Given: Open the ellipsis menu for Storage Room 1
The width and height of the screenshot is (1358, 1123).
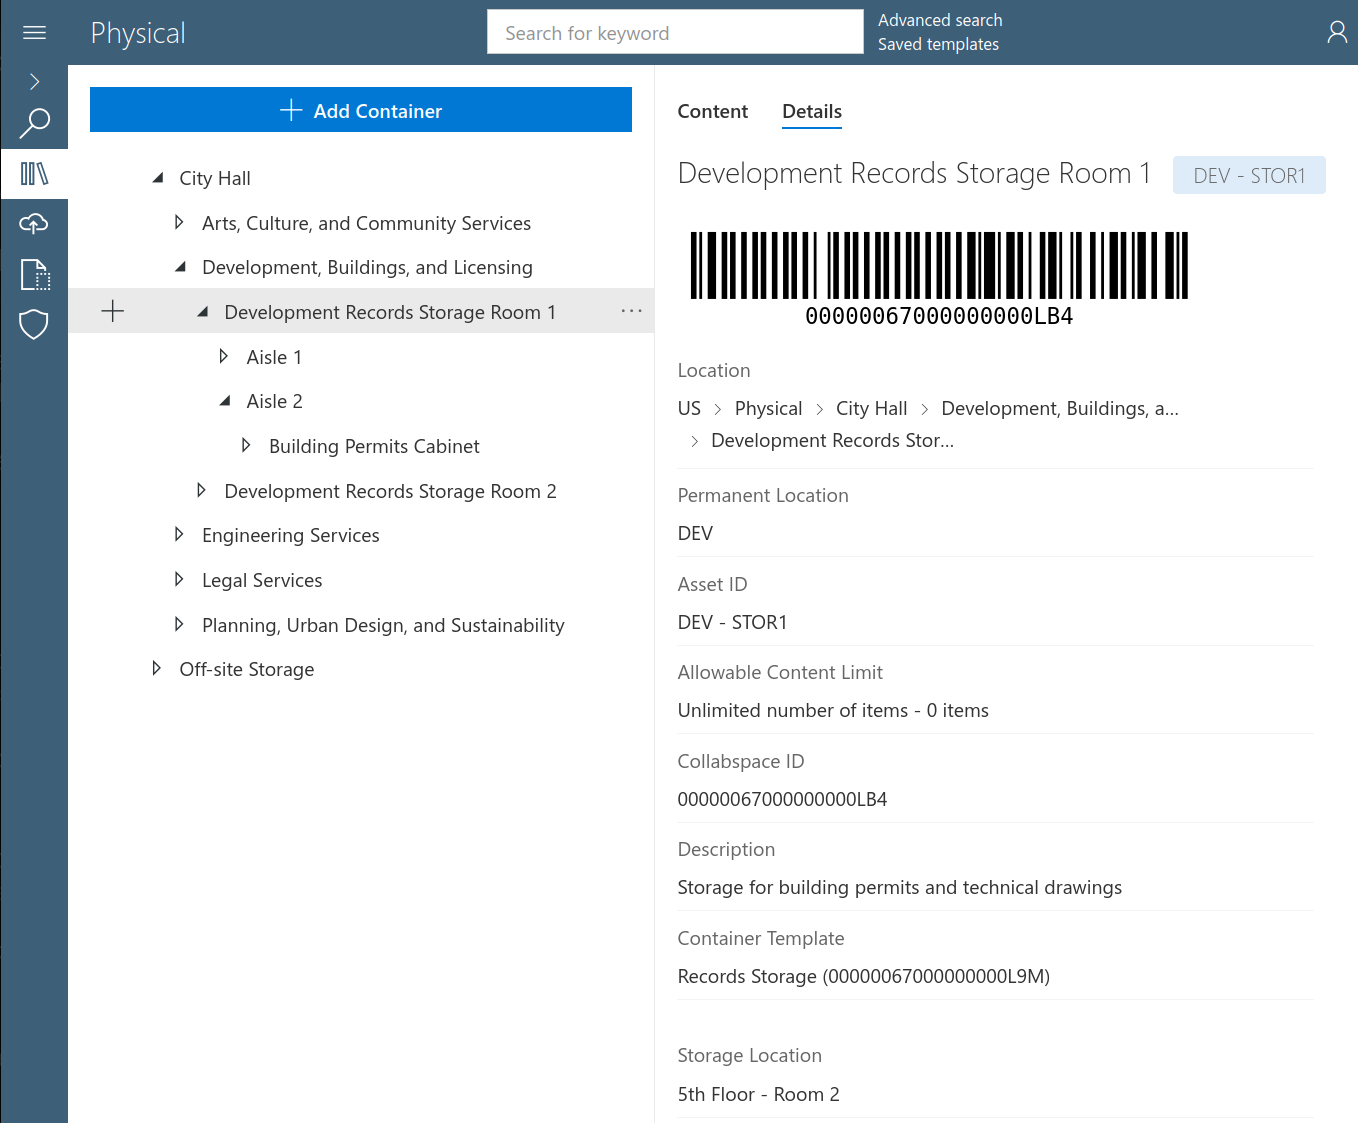Looking at the screenshot, I should 631,311.
